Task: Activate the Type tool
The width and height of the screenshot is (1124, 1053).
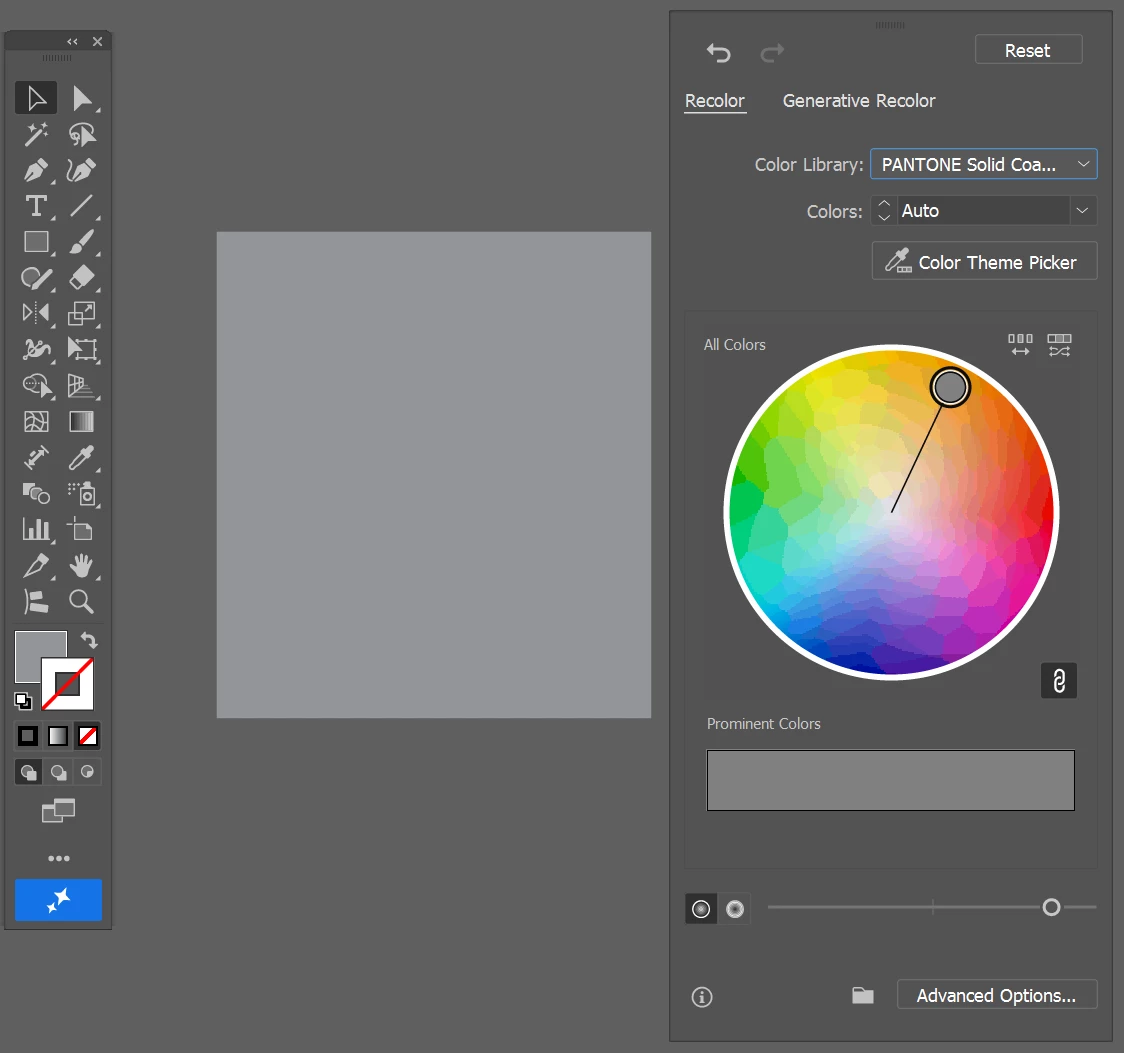Action: (36, 206)
